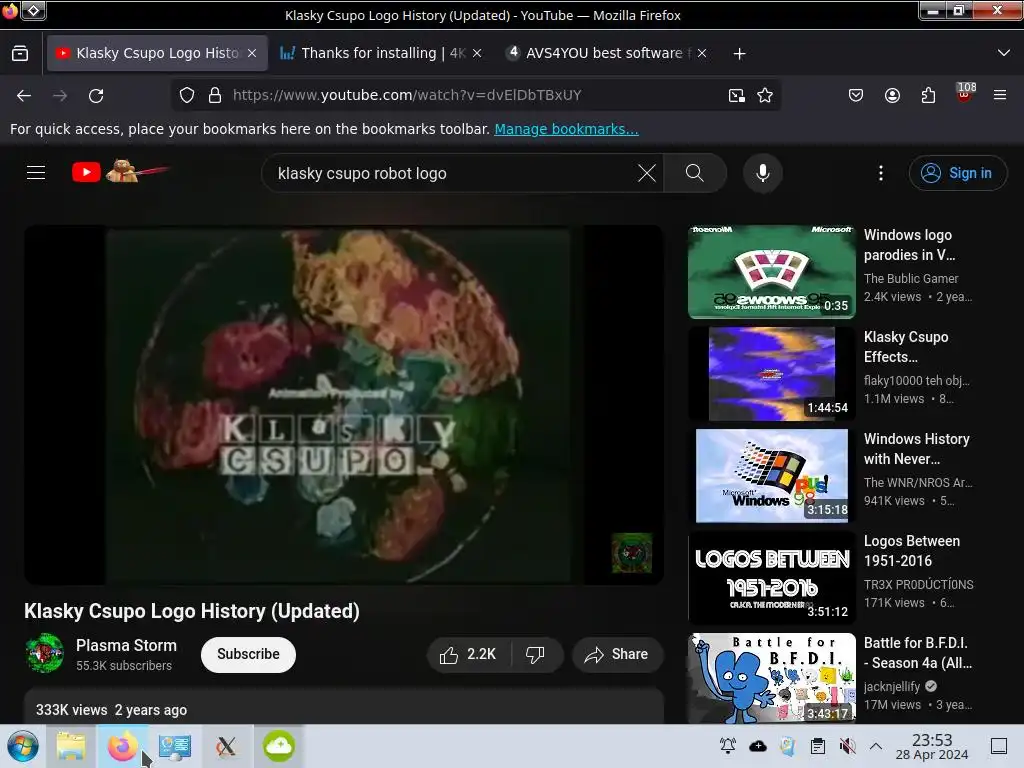
Task: Click the padlock site info icon
Action: (x=215, y=95)
